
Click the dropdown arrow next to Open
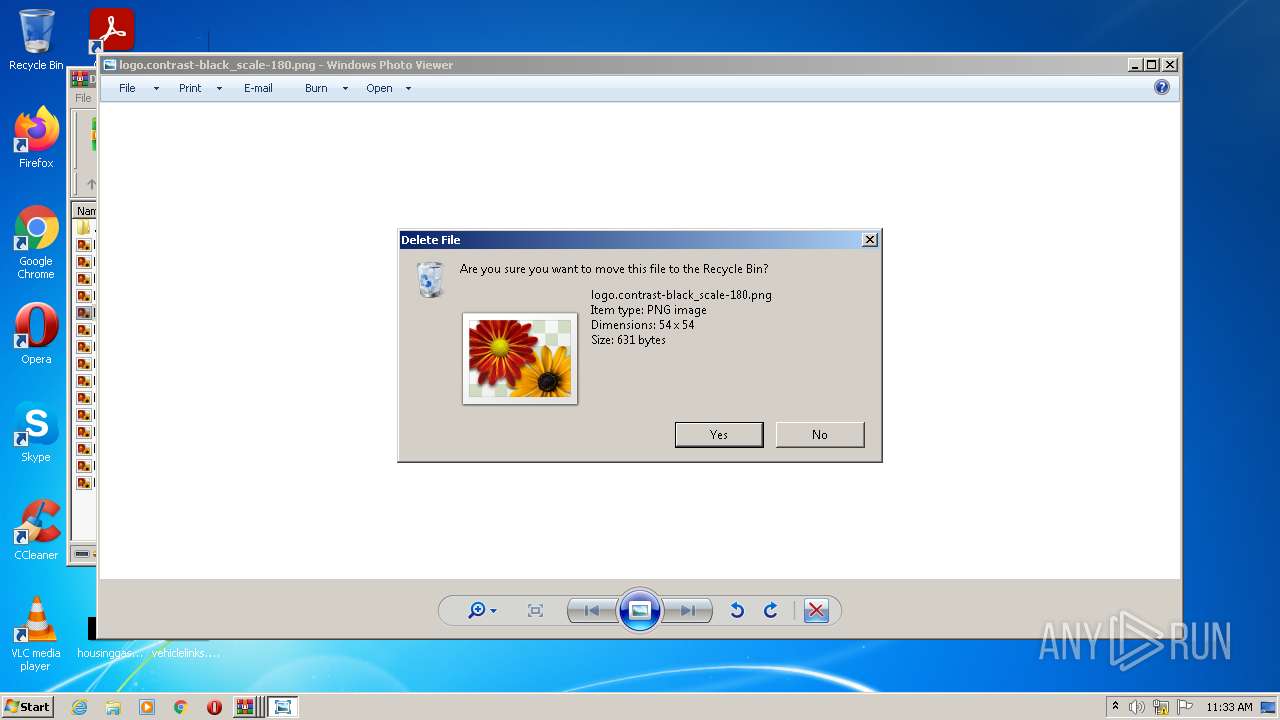click(408, 89)
